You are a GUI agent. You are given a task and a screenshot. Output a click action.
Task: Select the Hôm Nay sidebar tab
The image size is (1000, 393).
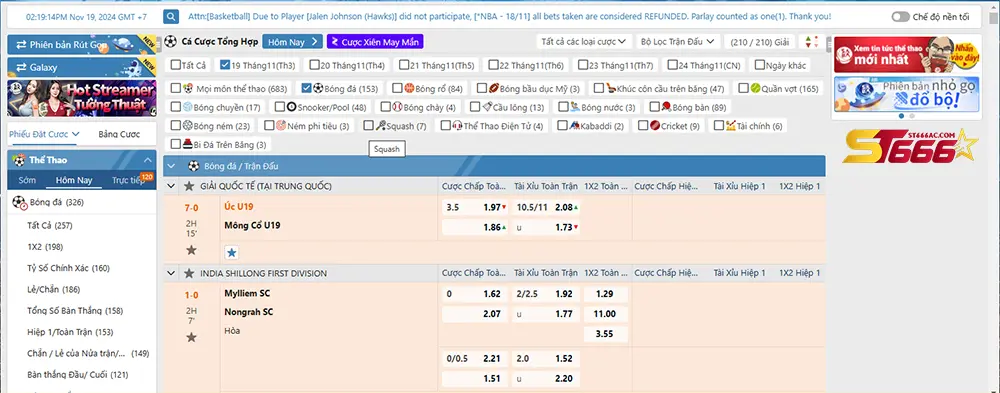click(74, 180)
